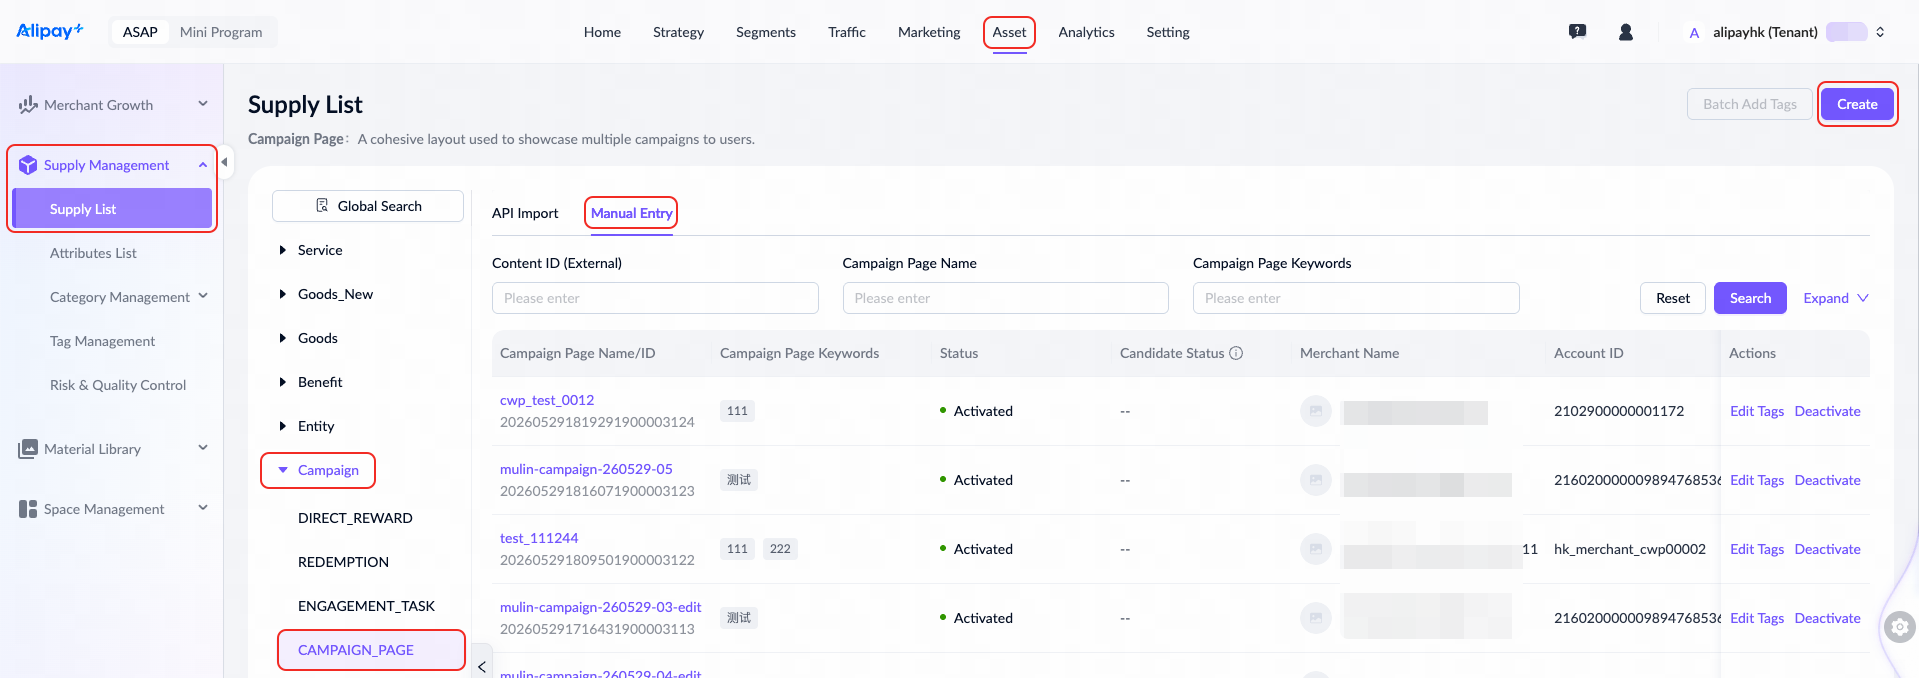The height and width of the screenshot is (678, 1919).
Task: Open the Traffic menu
Action: [x=847, y=32]
